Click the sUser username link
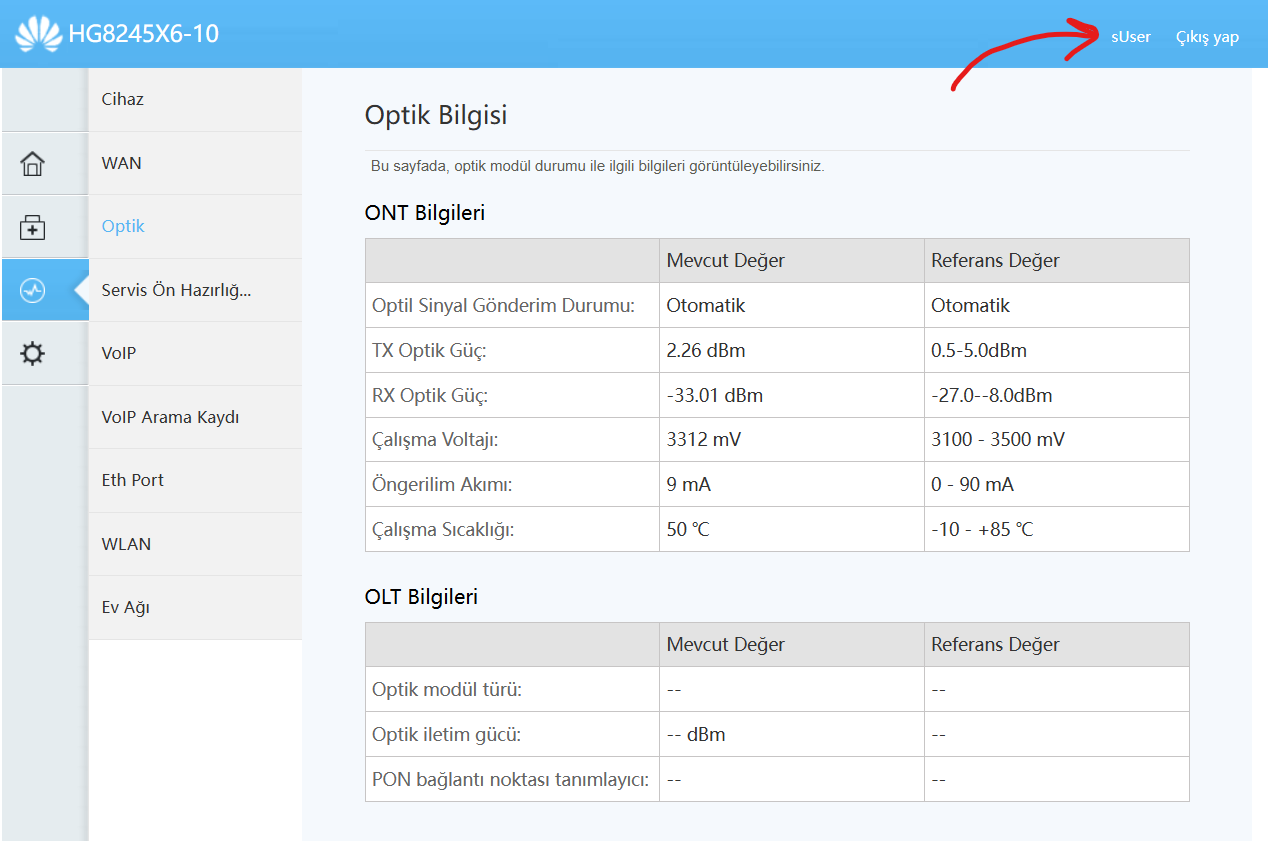This screenshot has width=1268, height=841. [1131, 36]
